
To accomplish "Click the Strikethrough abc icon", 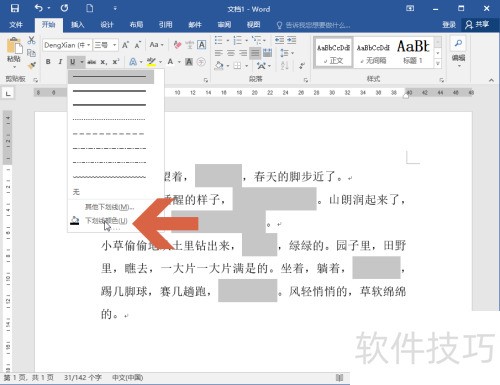I will pos(91,62).
